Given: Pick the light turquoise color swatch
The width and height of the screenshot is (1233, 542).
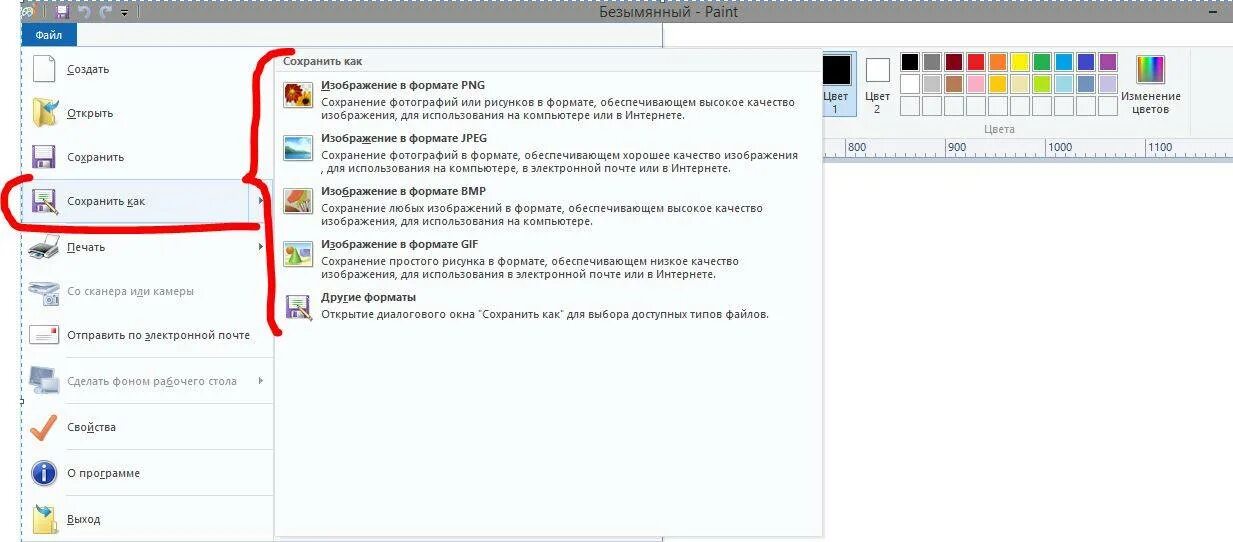Looking at the screenshot, I should 1064,84.
